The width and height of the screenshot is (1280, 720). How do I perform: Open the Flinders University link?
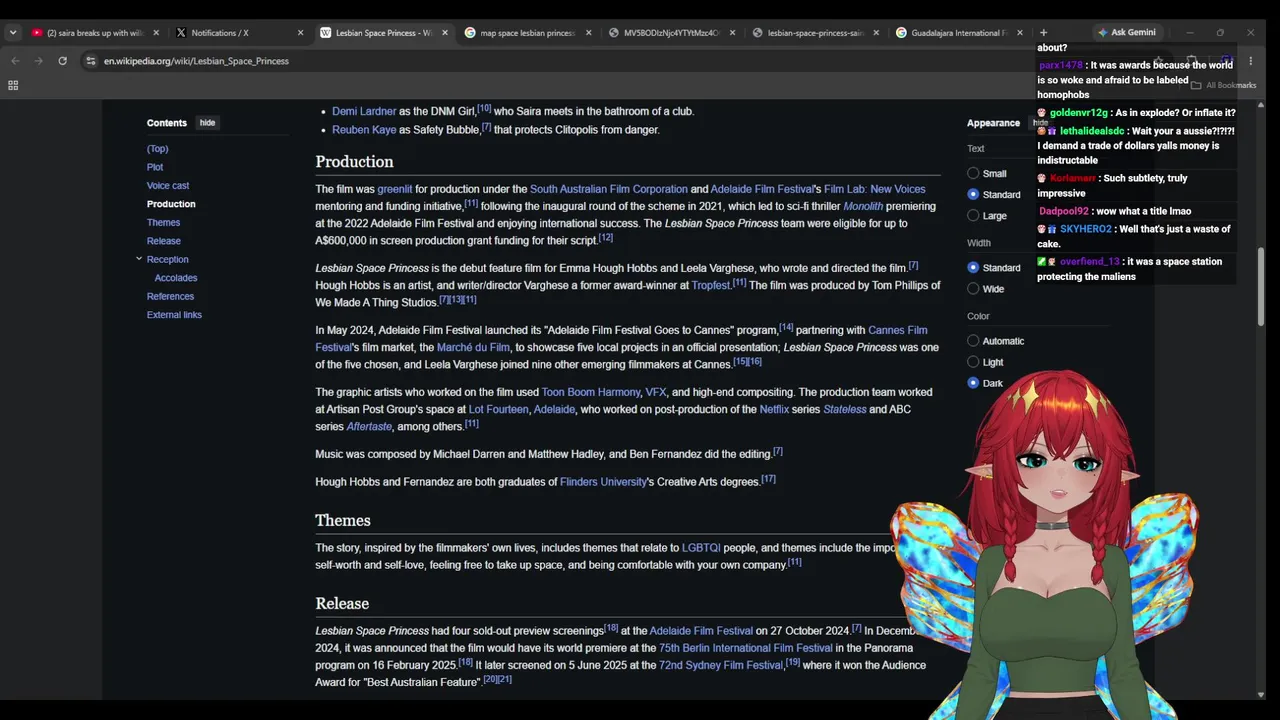pos(603,482)
